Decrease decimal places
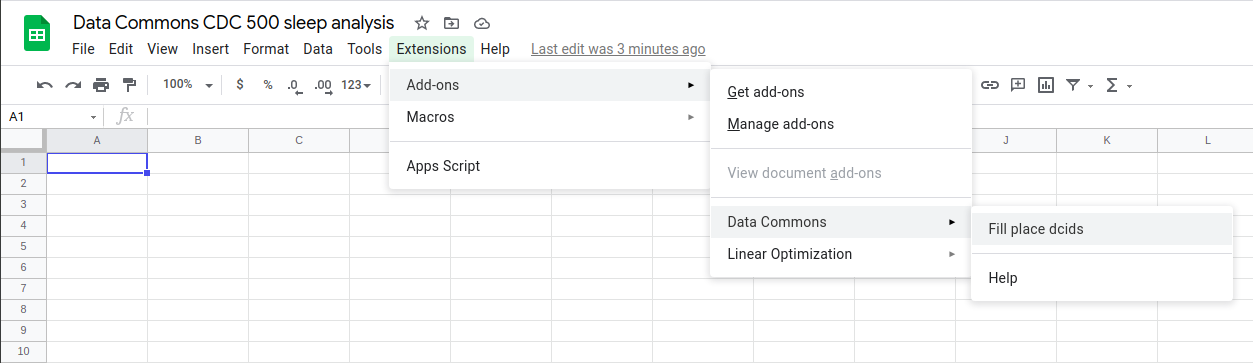This screenshot has height=363, width=1253. point(294,85)
